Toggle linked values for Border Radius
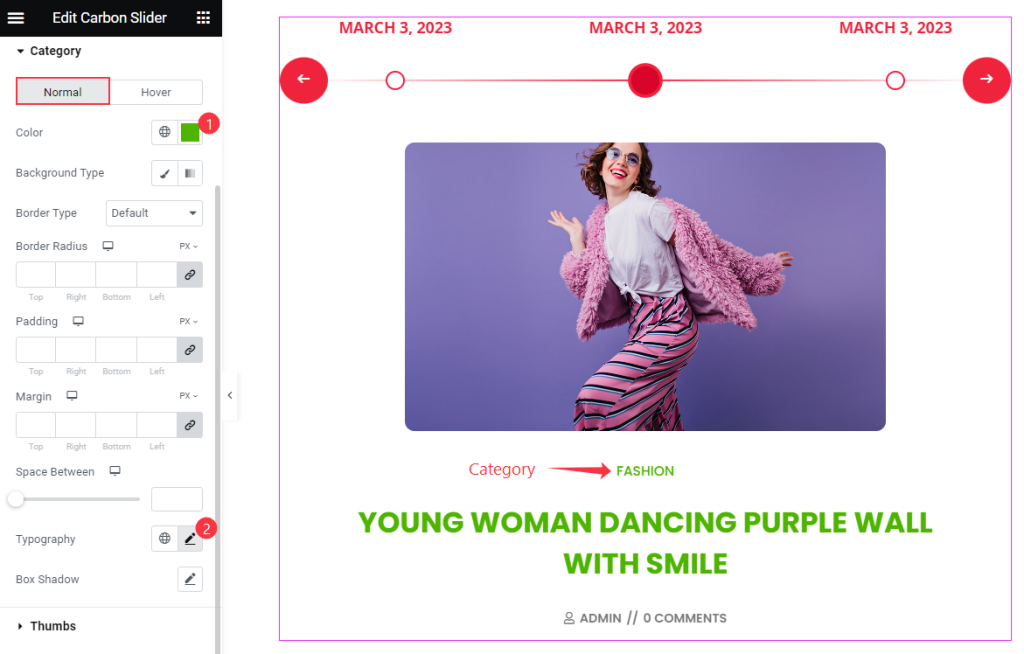Image resolution: width=1024 pixels, height=654 pixels. [x=190, y=275]
